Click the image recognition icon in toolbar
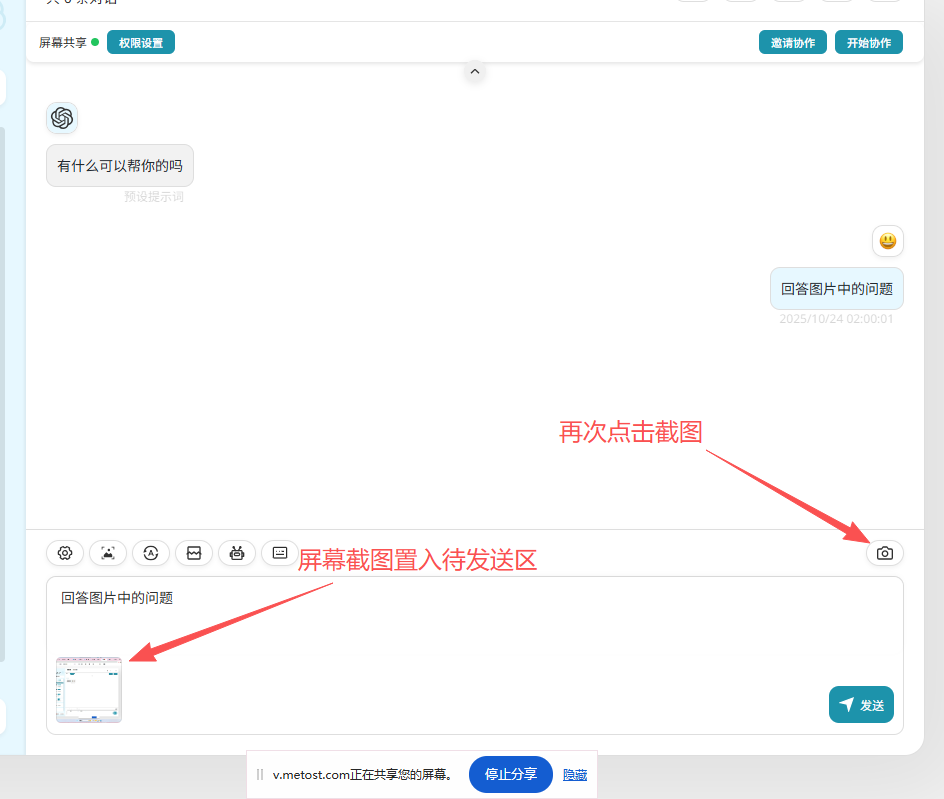The height and width of the screenshot is (799, 944). 108,553
